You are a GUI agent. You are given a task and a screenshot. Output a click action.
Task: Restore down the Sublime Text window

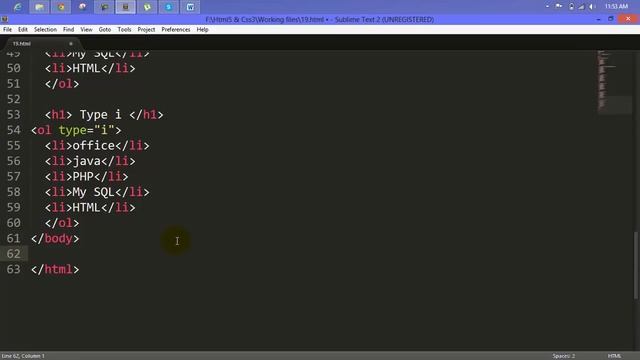(611, 19)
